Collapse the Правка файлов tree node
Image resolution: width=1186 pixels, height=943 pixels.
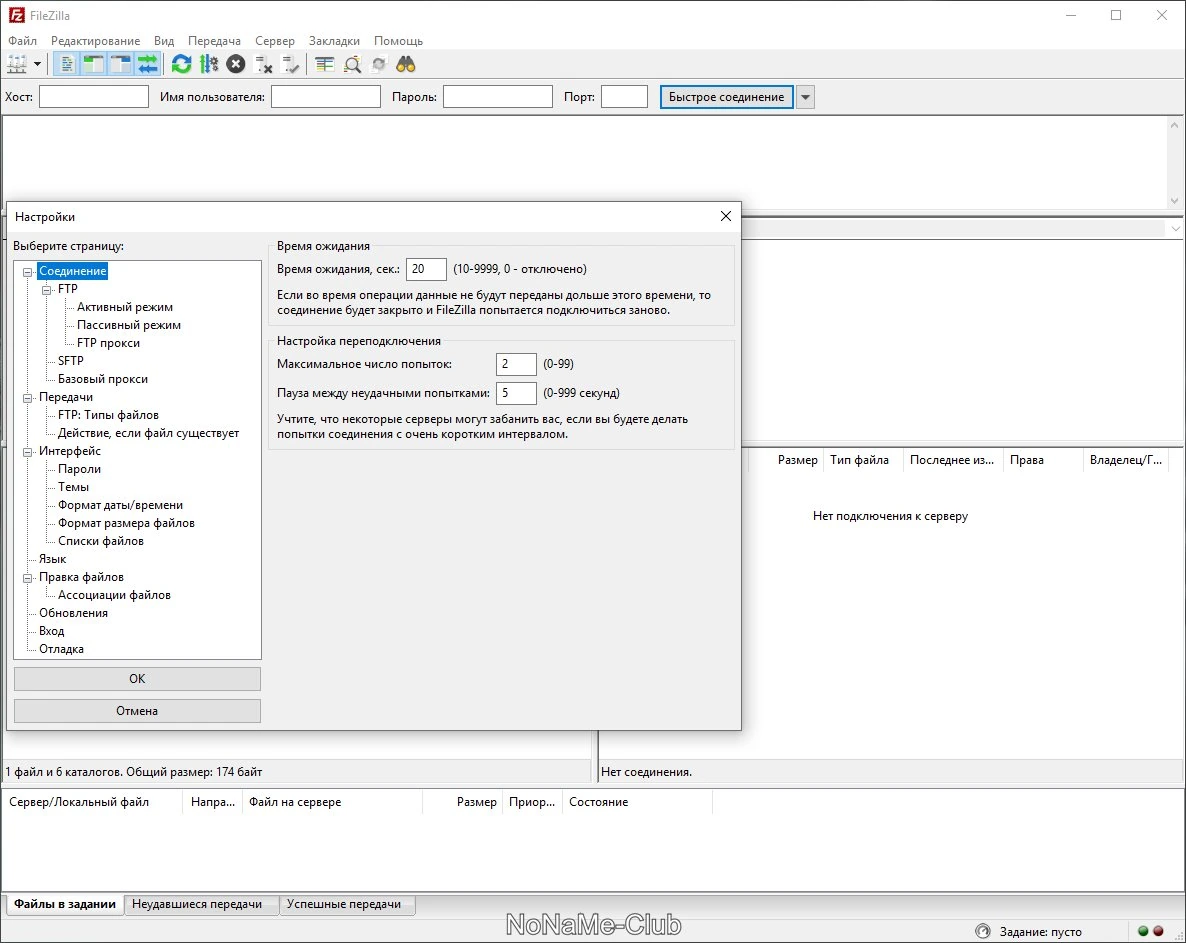[28, 578]
